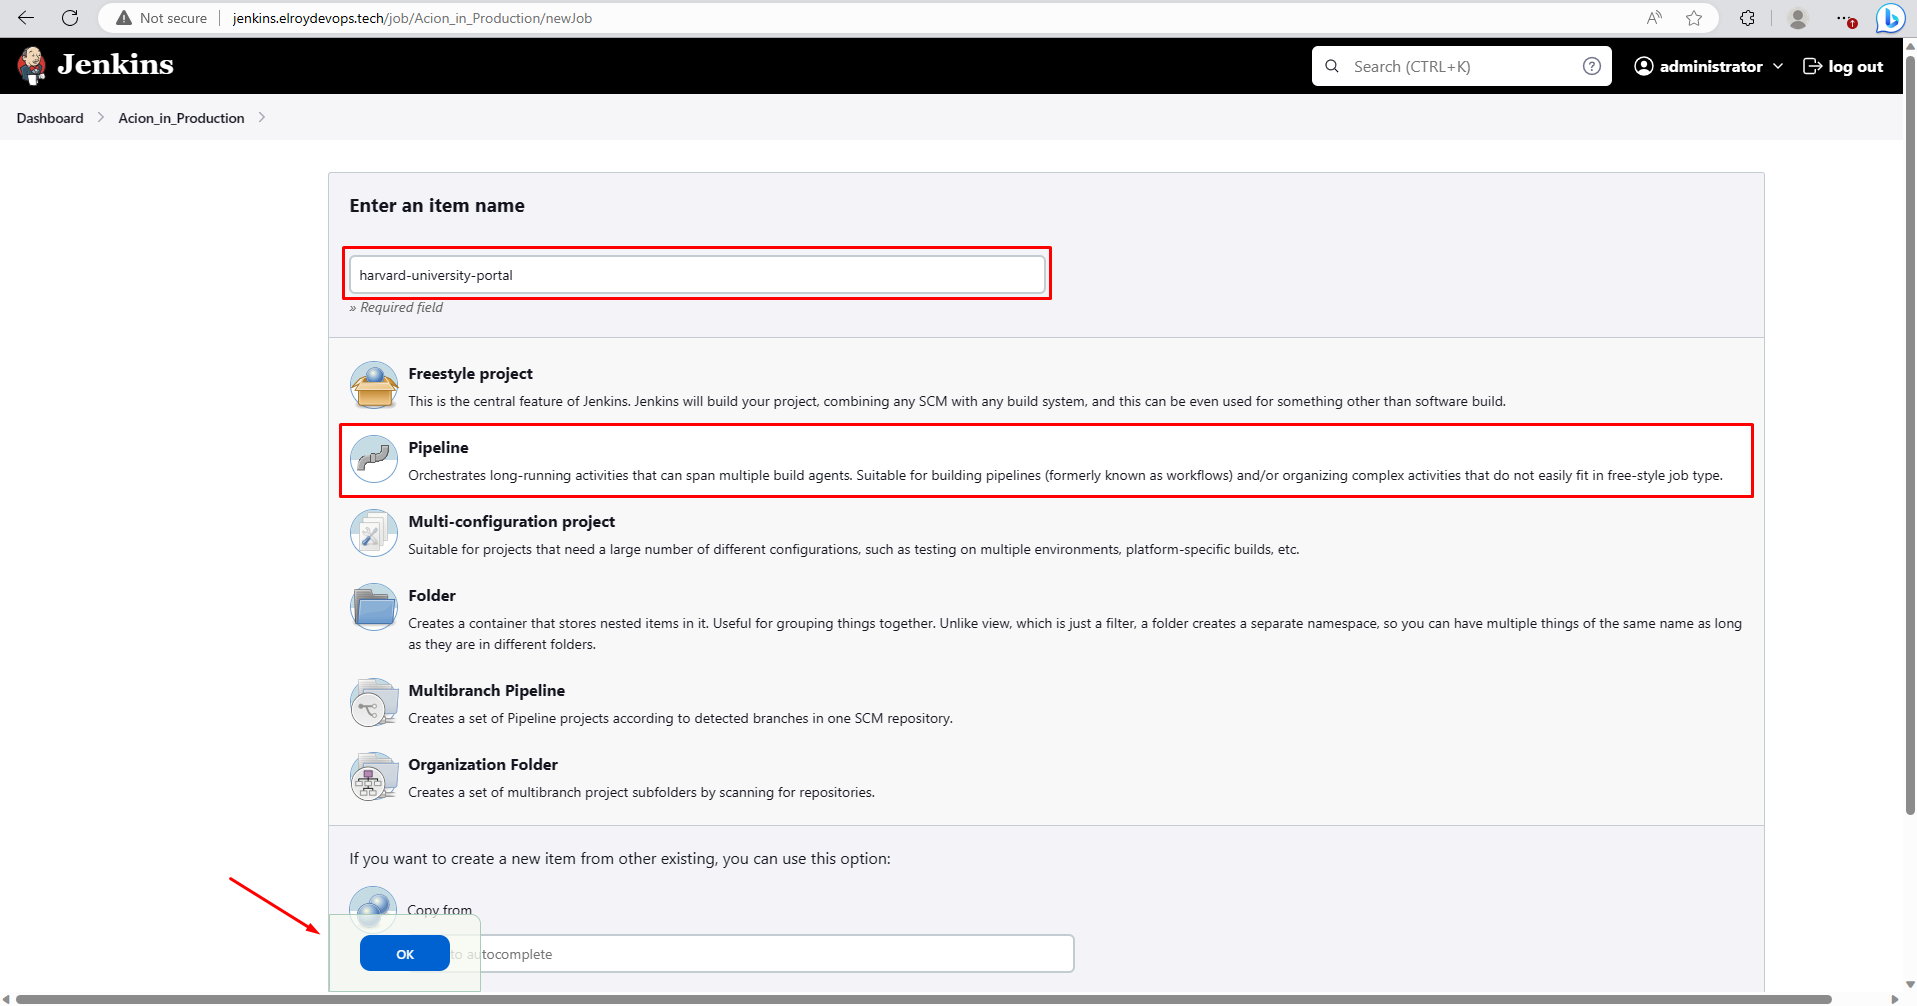Expand the Dashboard breadcrumb chevron

pyautogui.click(x=101, y=118)
